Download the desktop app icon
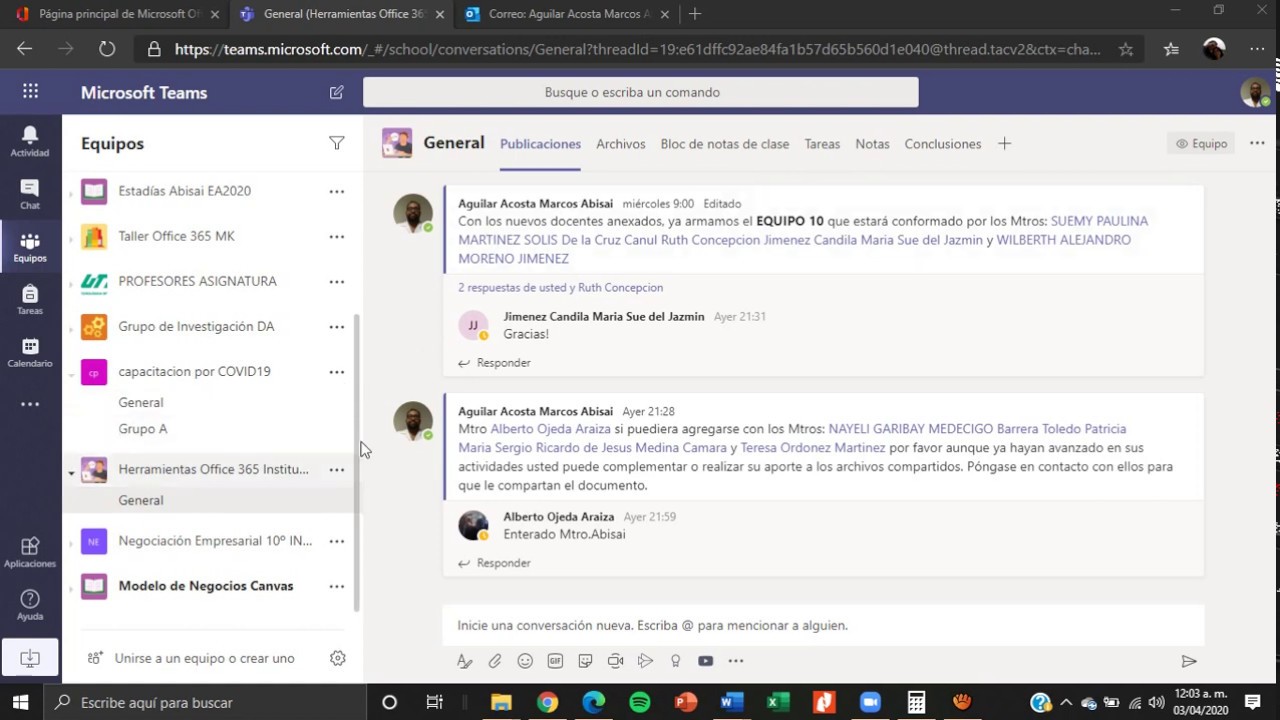This screenshot has height=720, width=1280. [30, 659]
